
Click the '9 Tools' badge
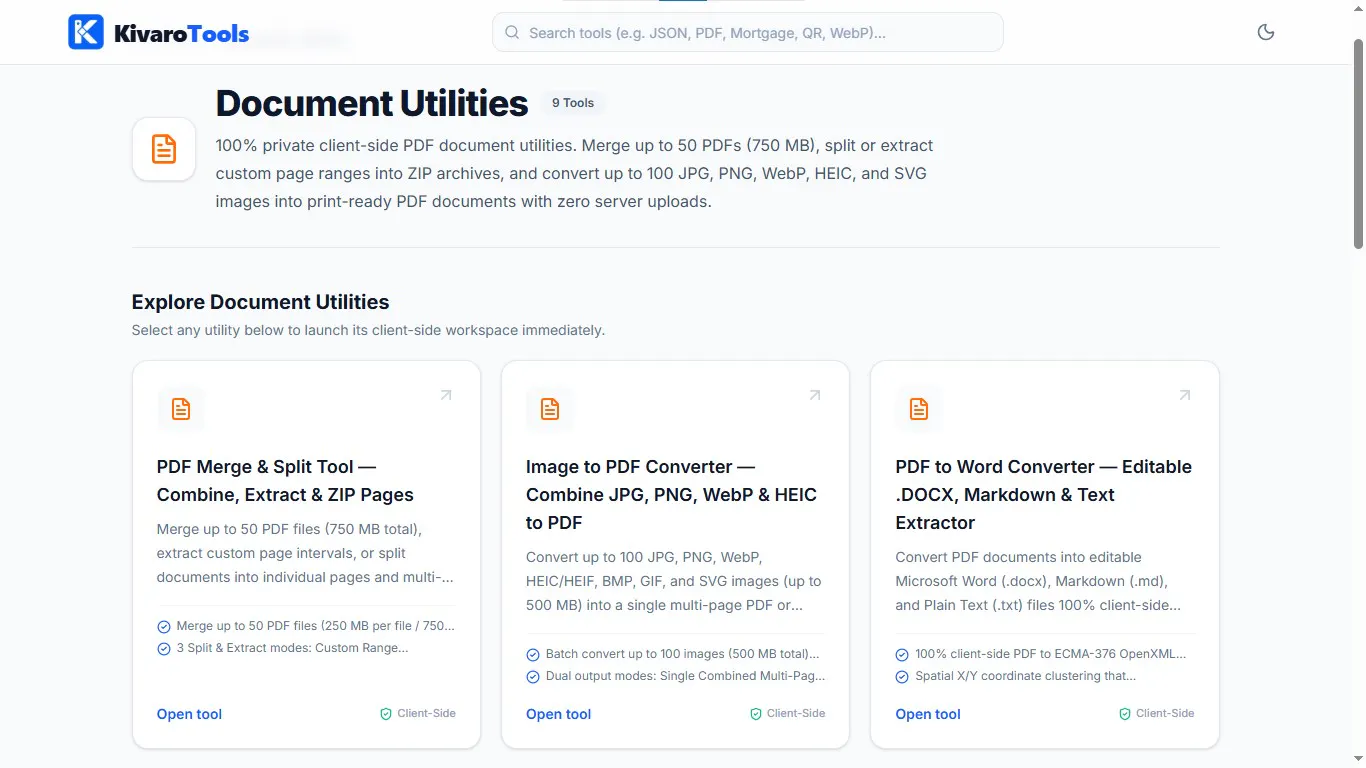[x=573, y=103]
